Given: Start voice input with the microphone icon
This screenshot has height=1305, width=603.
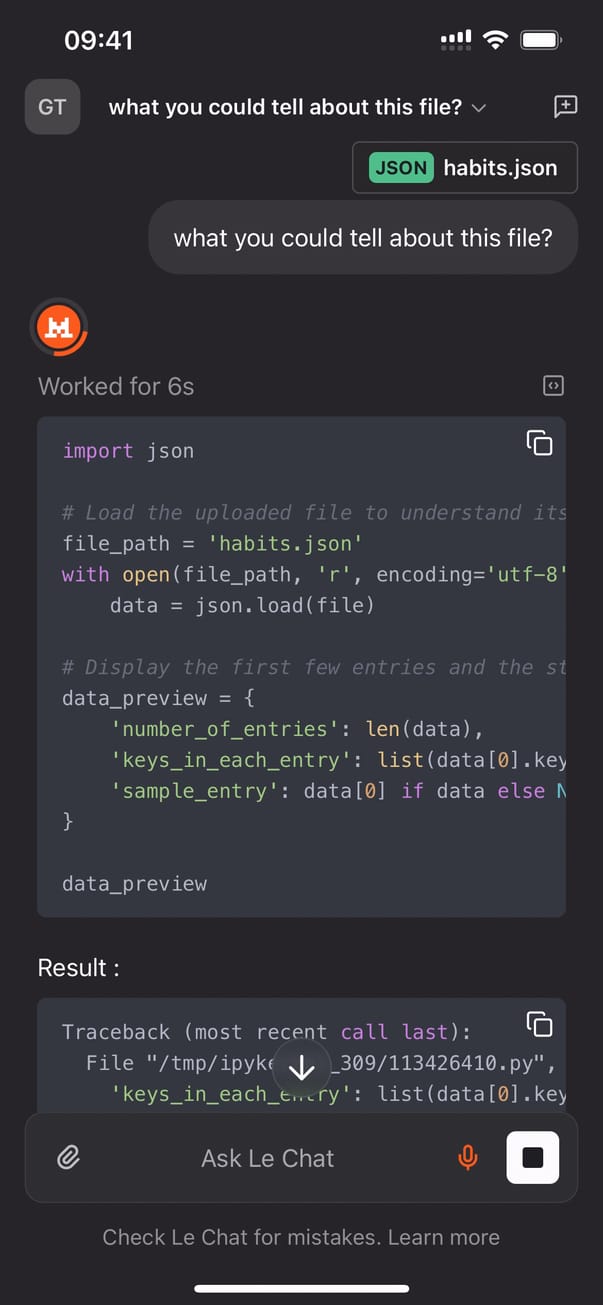Looking at the screenshot, I should pyautogui.click(x=467, y=1158).
